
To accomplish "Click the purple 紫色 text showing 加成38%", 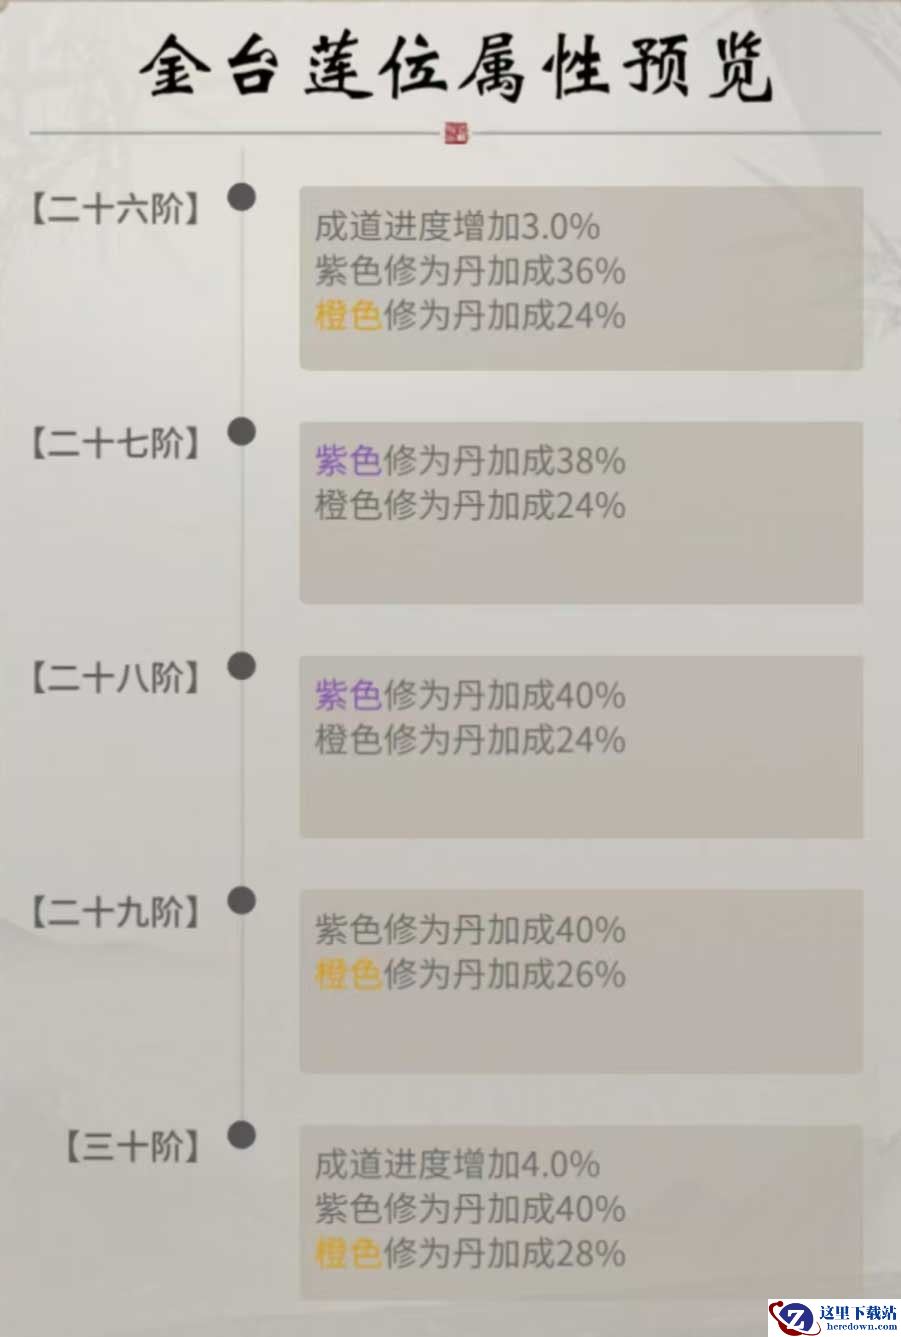I will coord(348,461).
